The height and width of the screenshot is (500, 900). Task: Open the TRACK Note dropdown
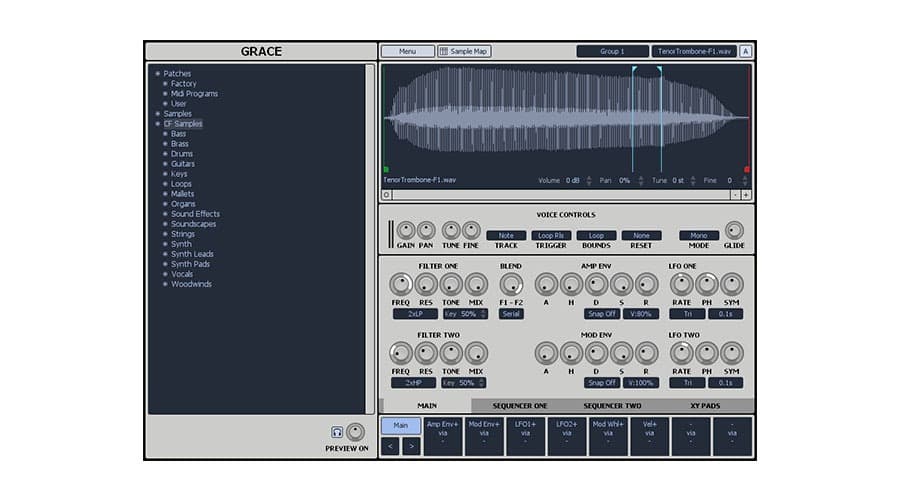(506, 235)
